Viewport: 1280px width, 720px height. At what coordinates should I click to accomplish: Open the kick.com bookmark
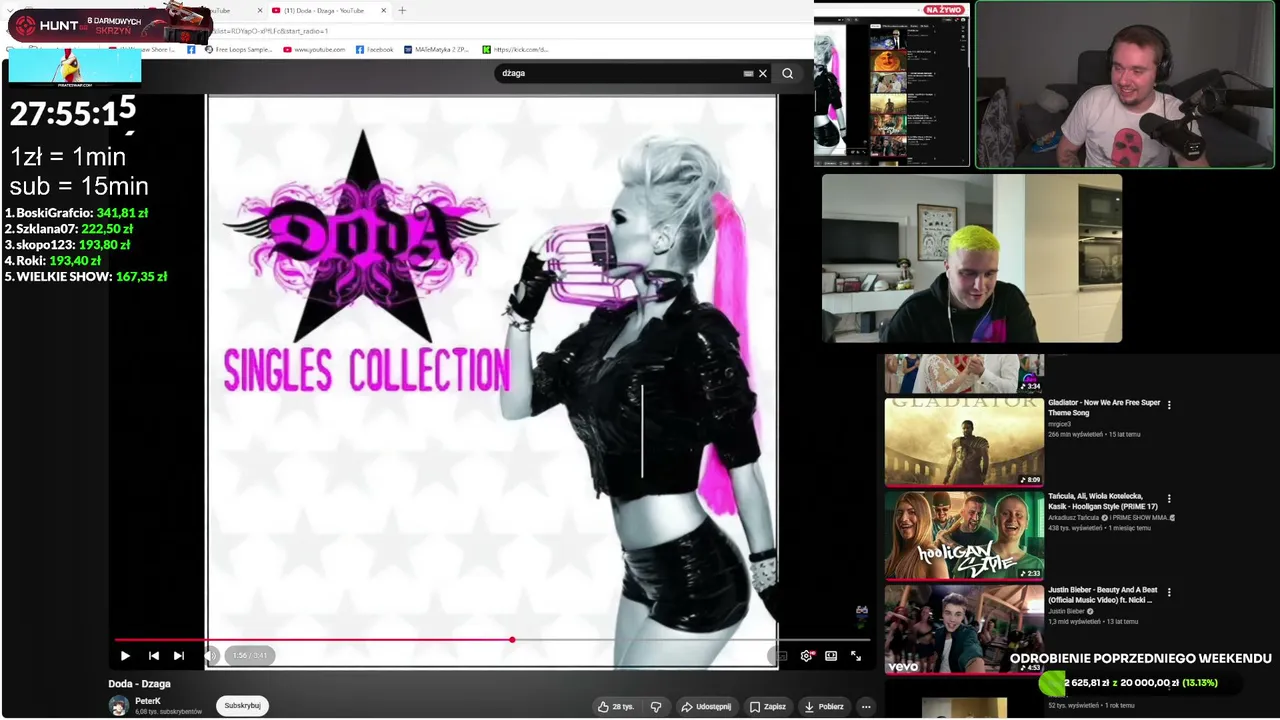pyautogui.click(x=515, y=49)
